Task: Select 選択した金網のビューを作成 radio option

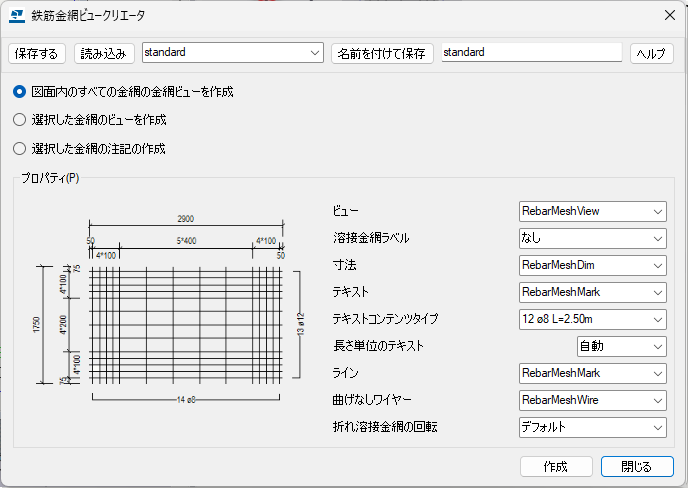Action: (x=20, y=120)
